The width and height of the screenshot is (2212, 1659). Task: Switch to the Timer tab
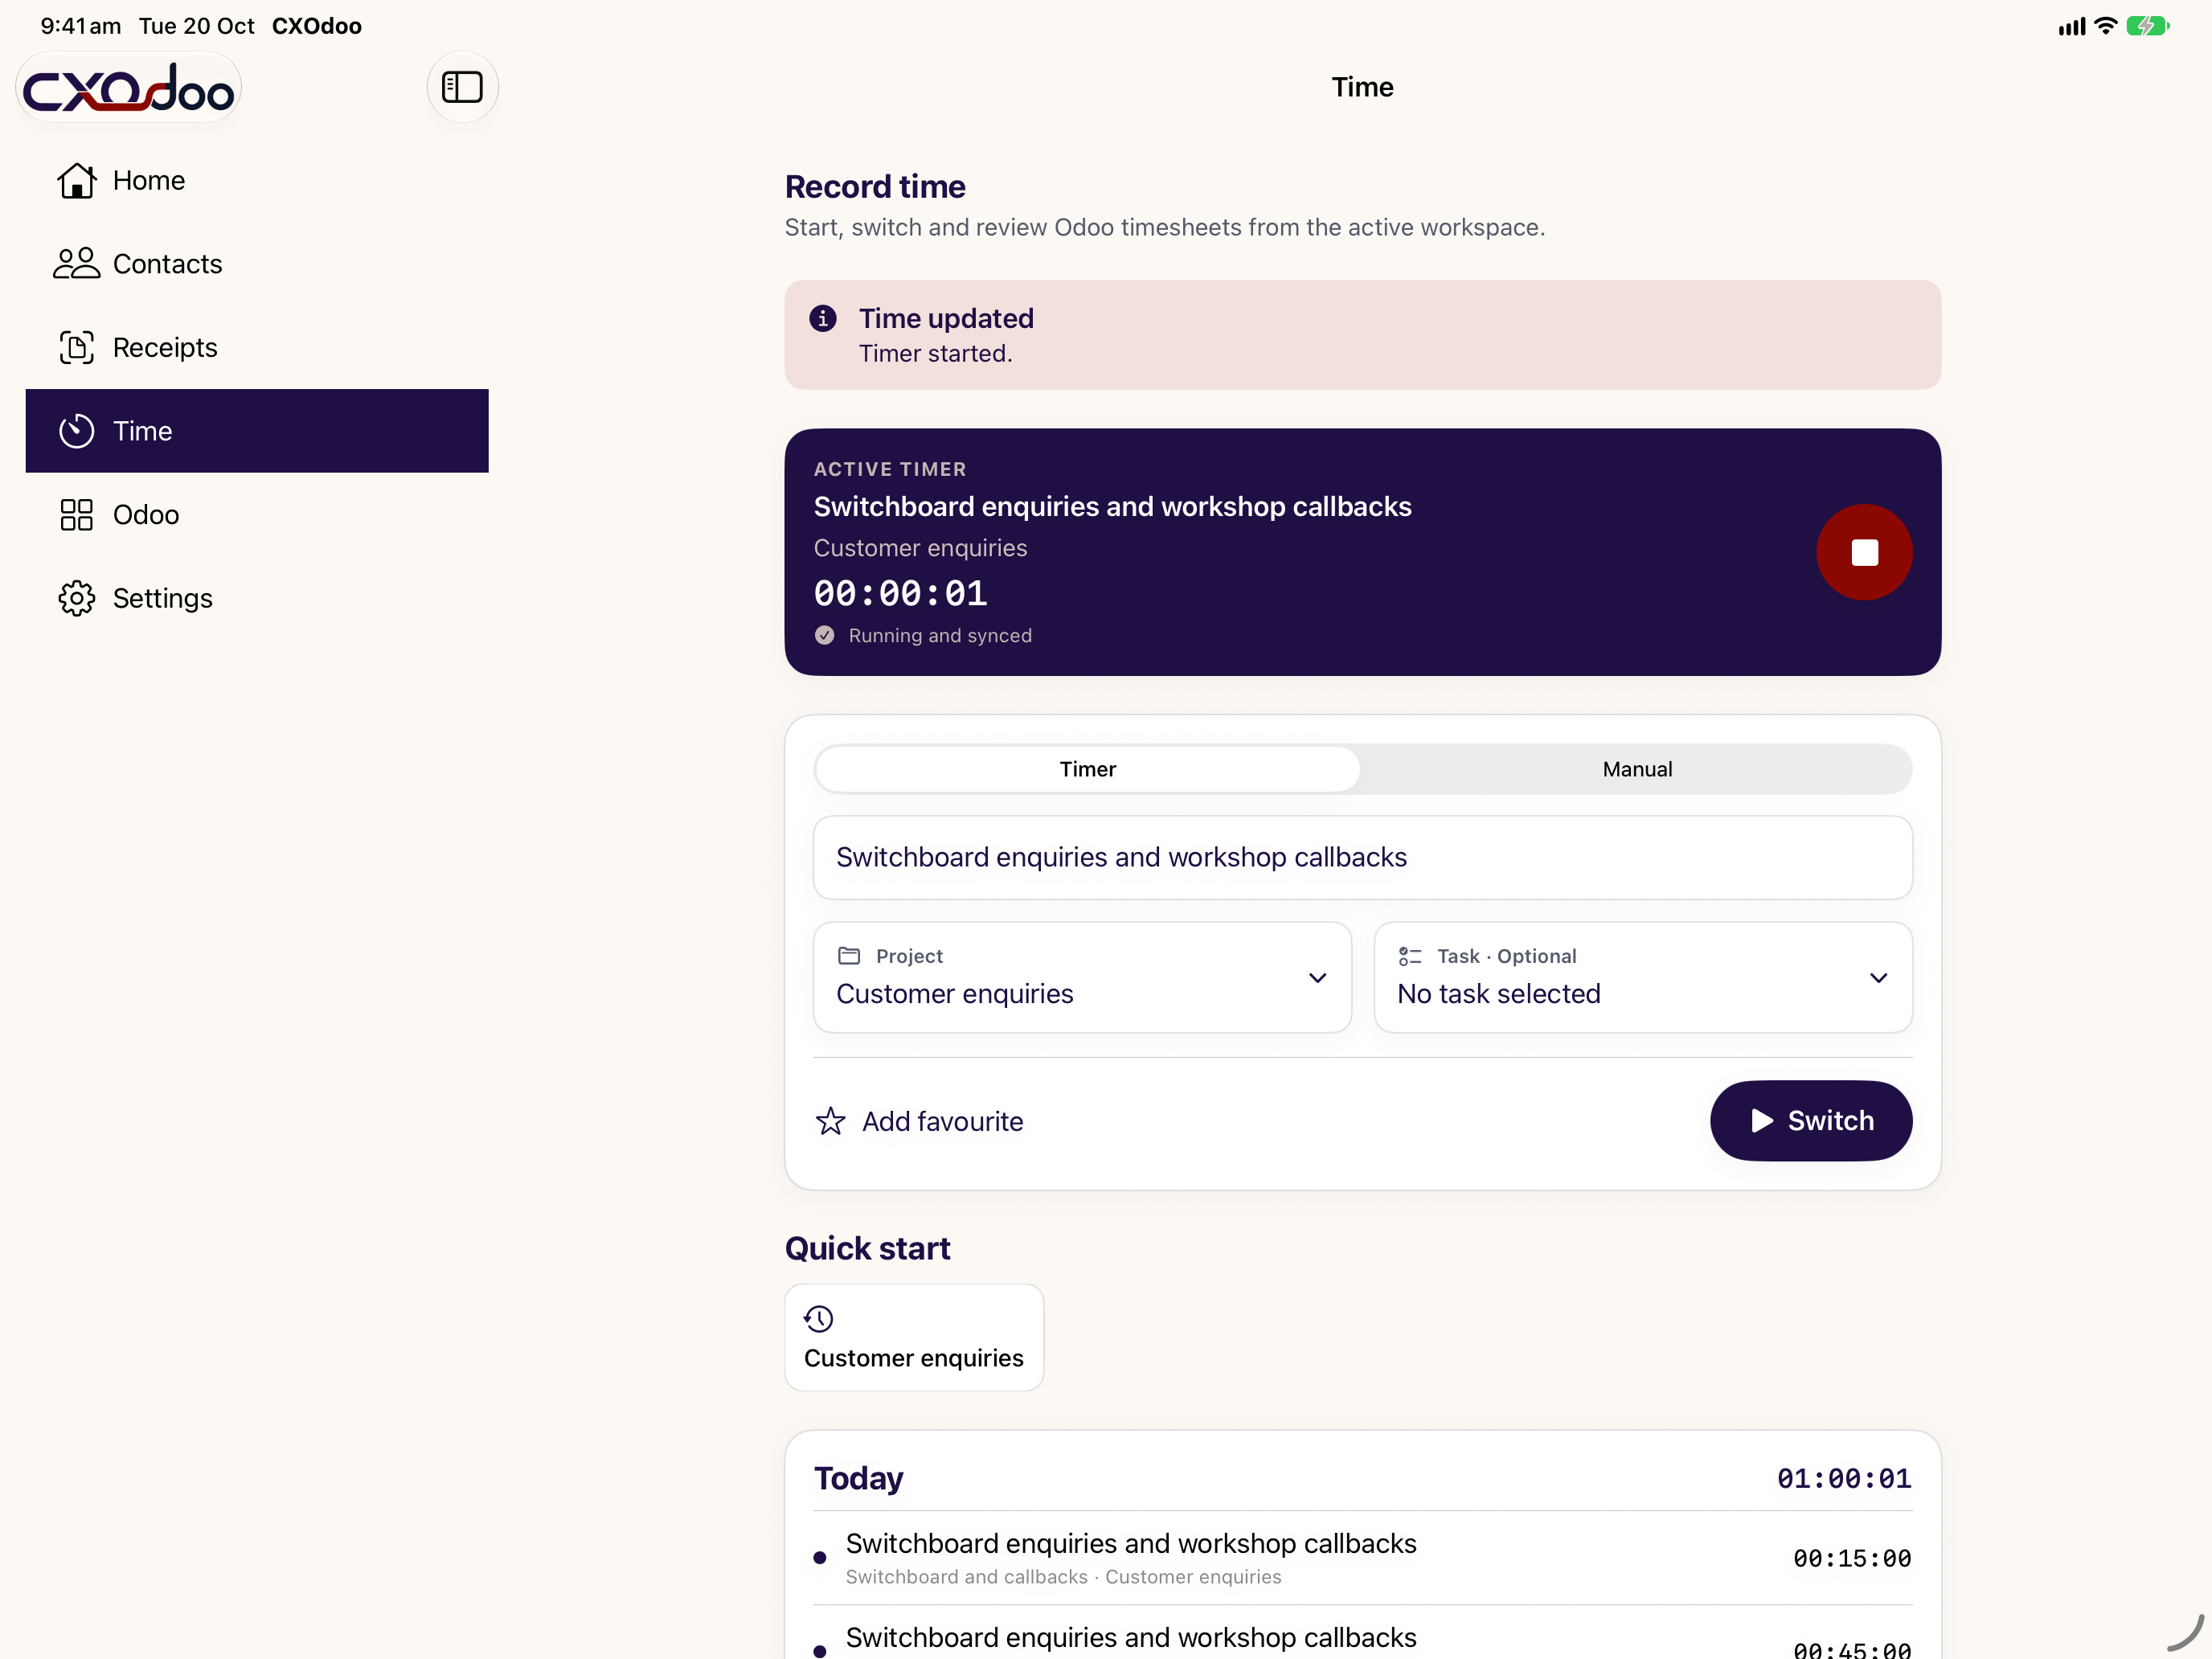tap(1088, 769)
